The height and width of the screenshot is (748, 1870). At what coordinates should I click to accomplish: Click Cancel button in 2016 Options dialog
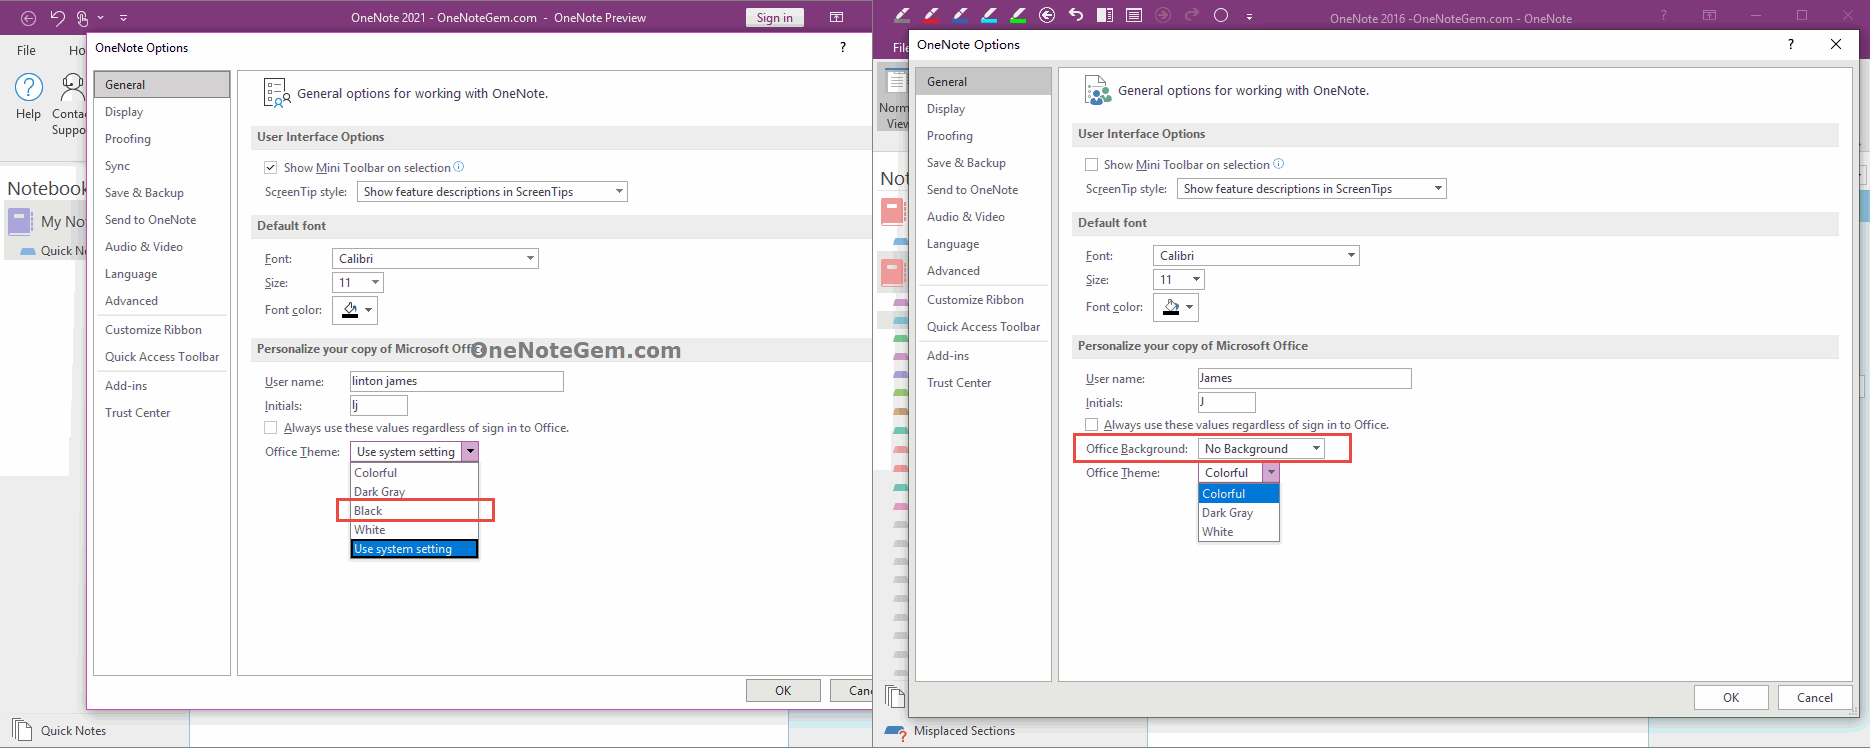pyautogui.click(x=1815, y=698)
